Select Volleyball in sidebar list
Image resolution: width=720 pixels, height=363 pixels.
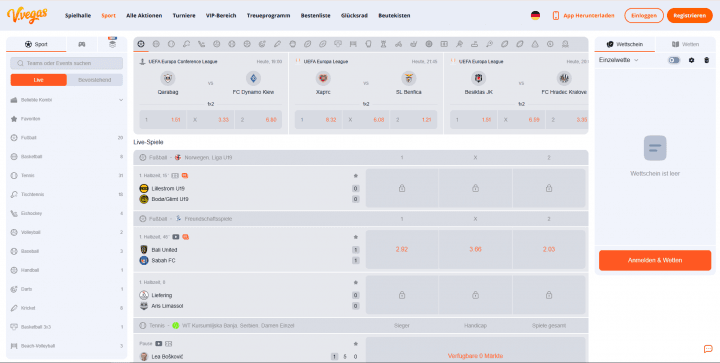[x=67, y=232]
